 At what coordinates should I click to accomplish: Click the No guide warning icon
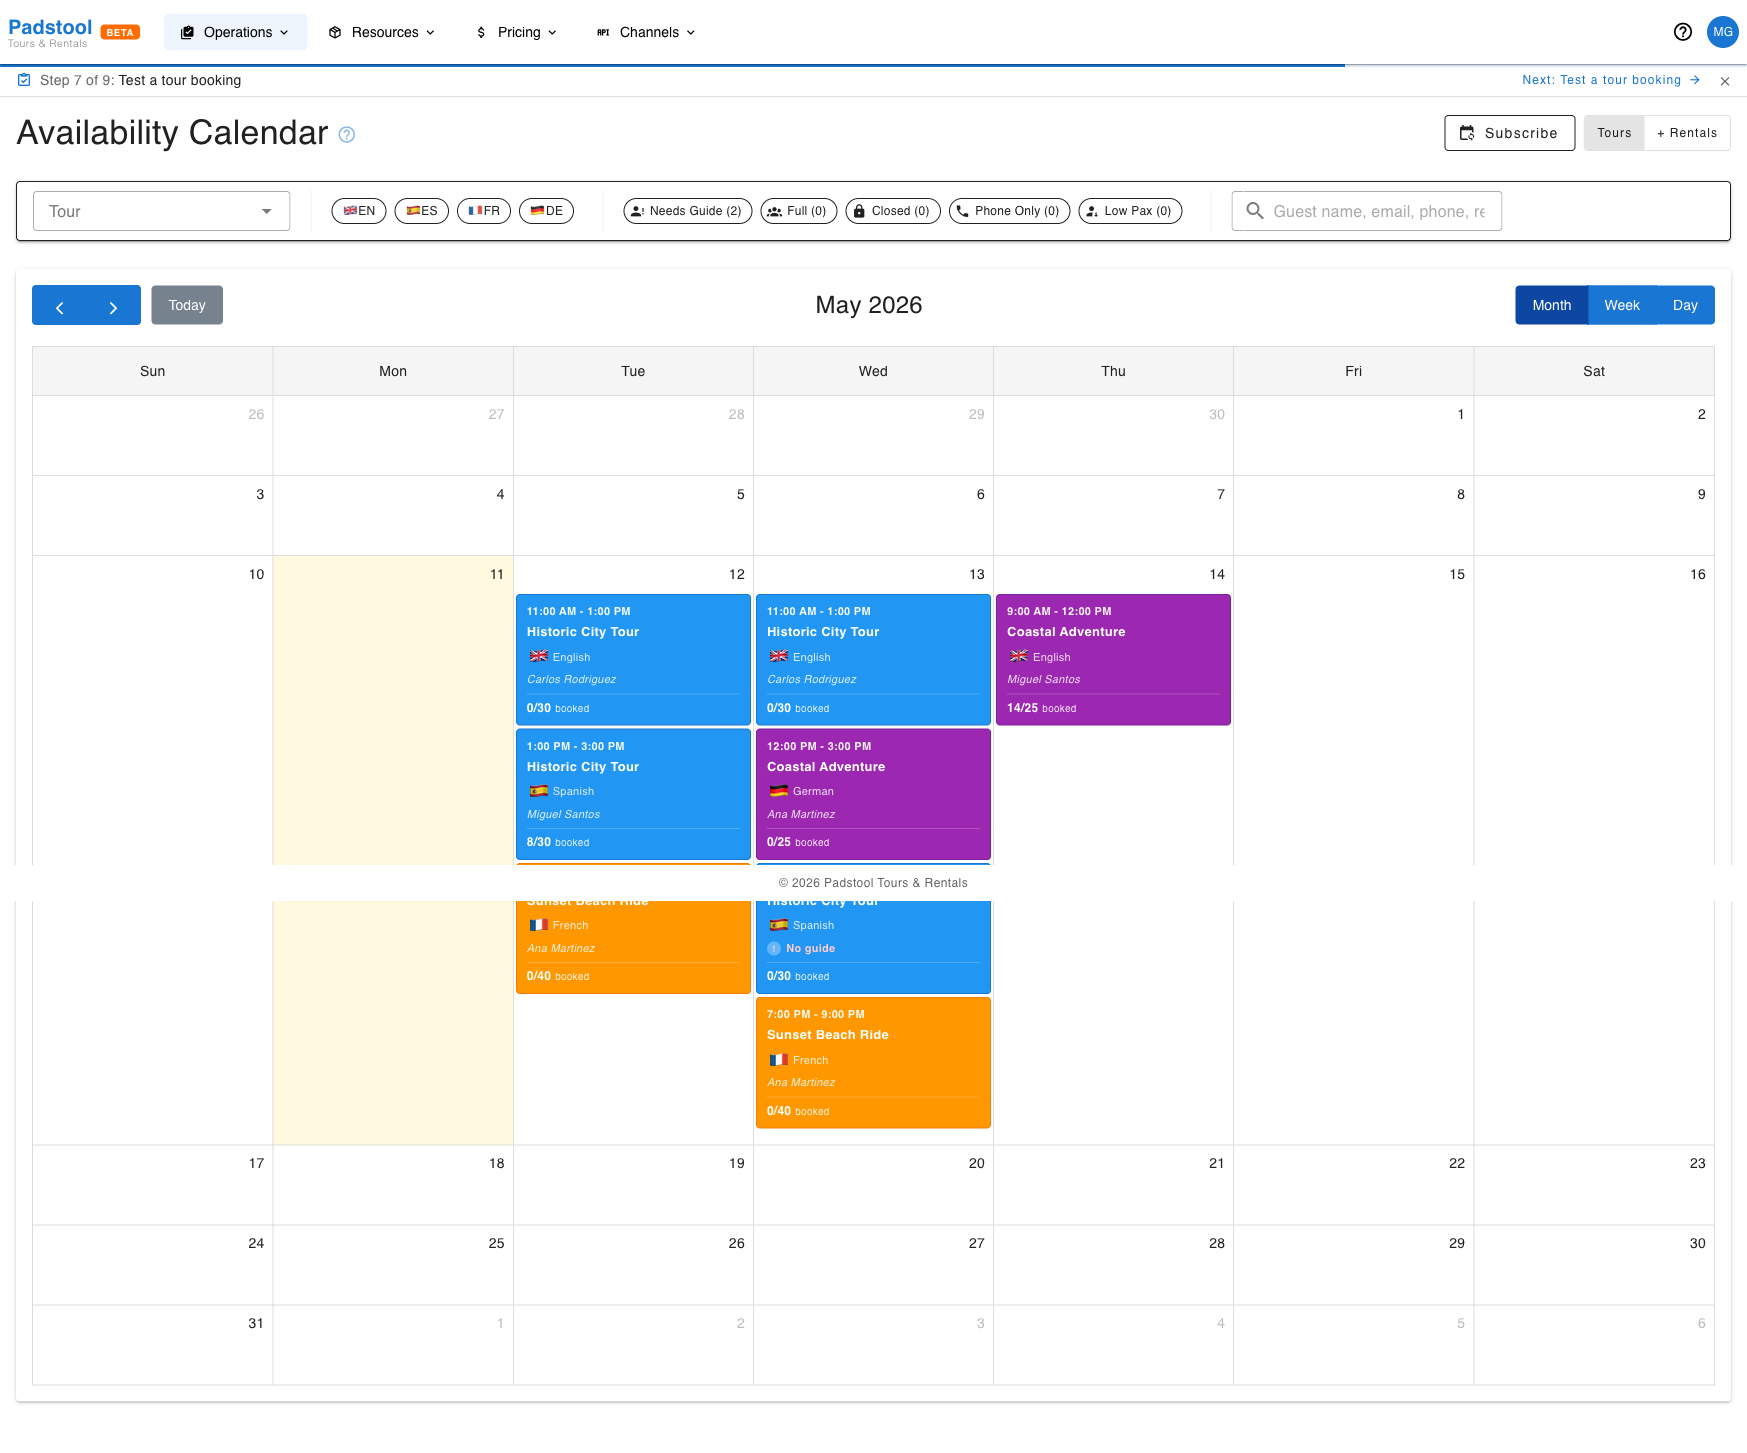click(x=774, y=949)
